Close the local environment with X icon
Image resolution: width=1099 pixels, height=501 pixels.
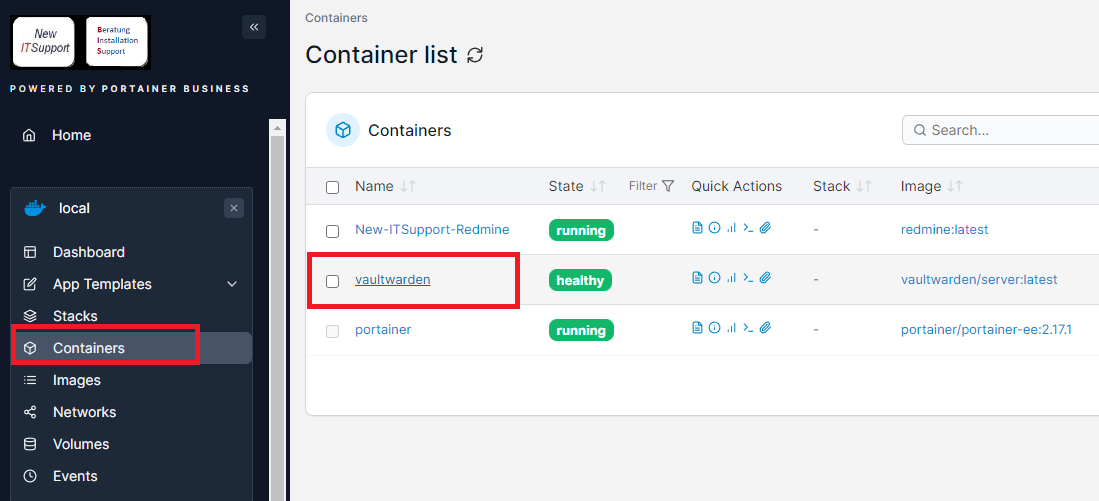(x=234, y=208)
